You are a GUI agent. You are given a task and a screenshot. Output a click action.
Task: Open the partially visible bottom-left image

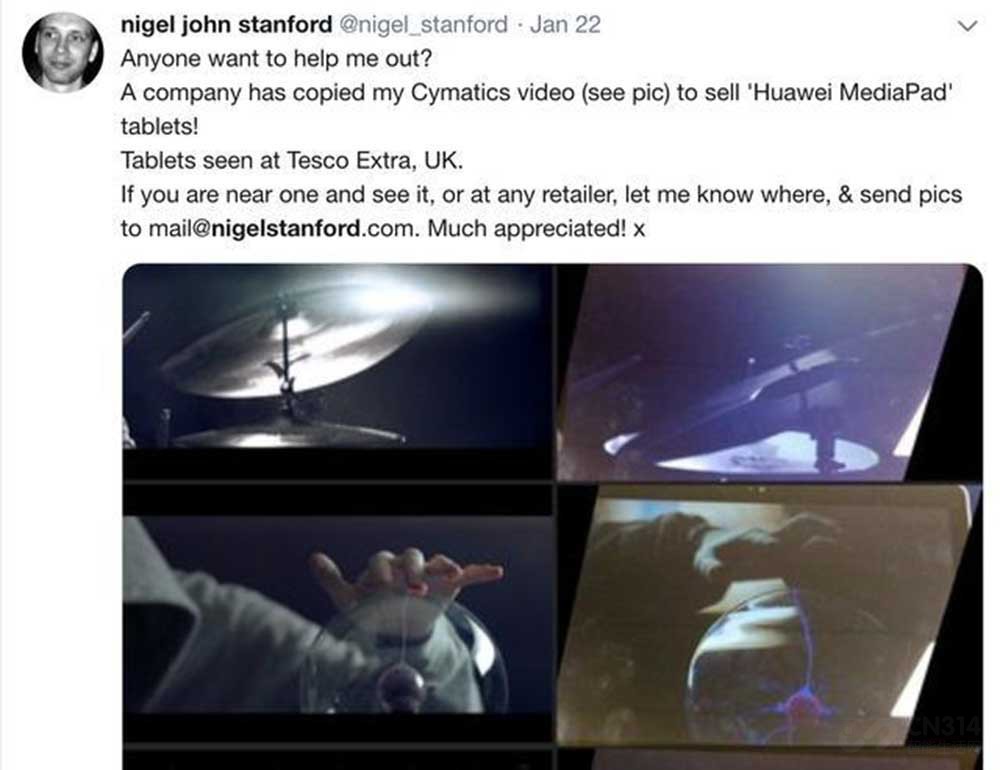(337, 759)
